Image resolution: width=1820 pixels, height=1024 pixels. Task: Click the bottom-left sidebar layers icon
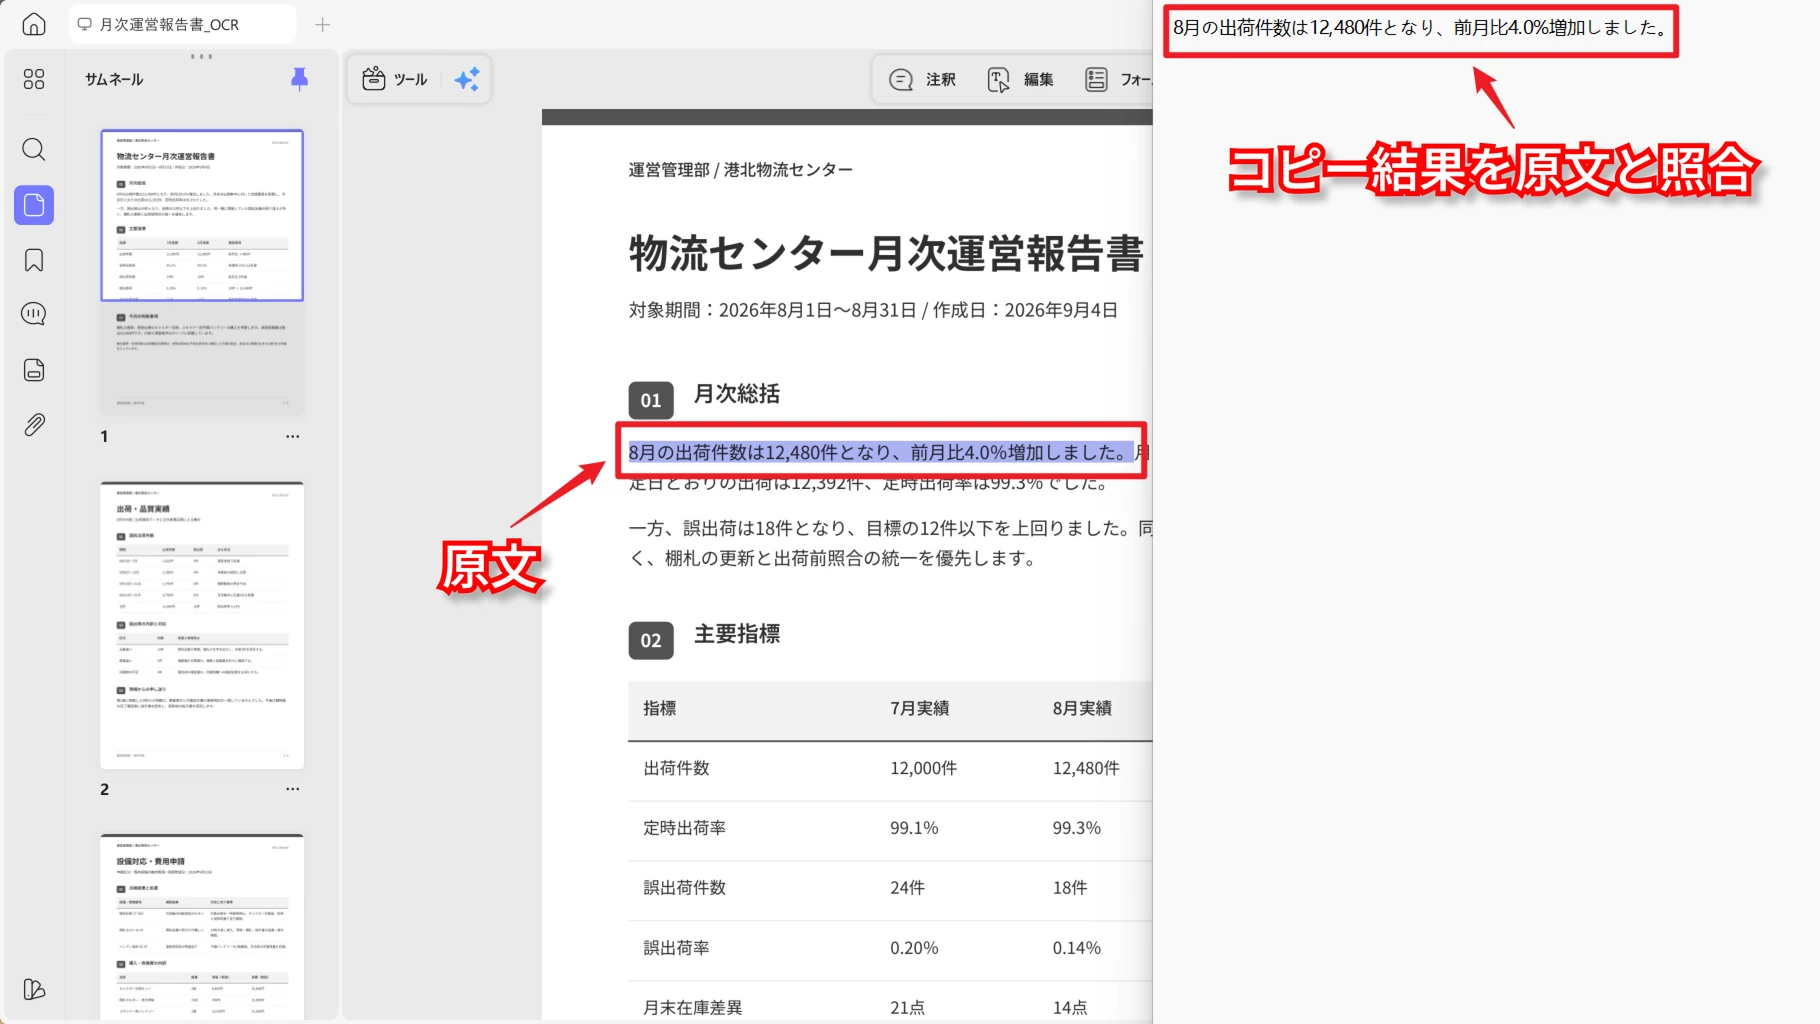(34, 989)
